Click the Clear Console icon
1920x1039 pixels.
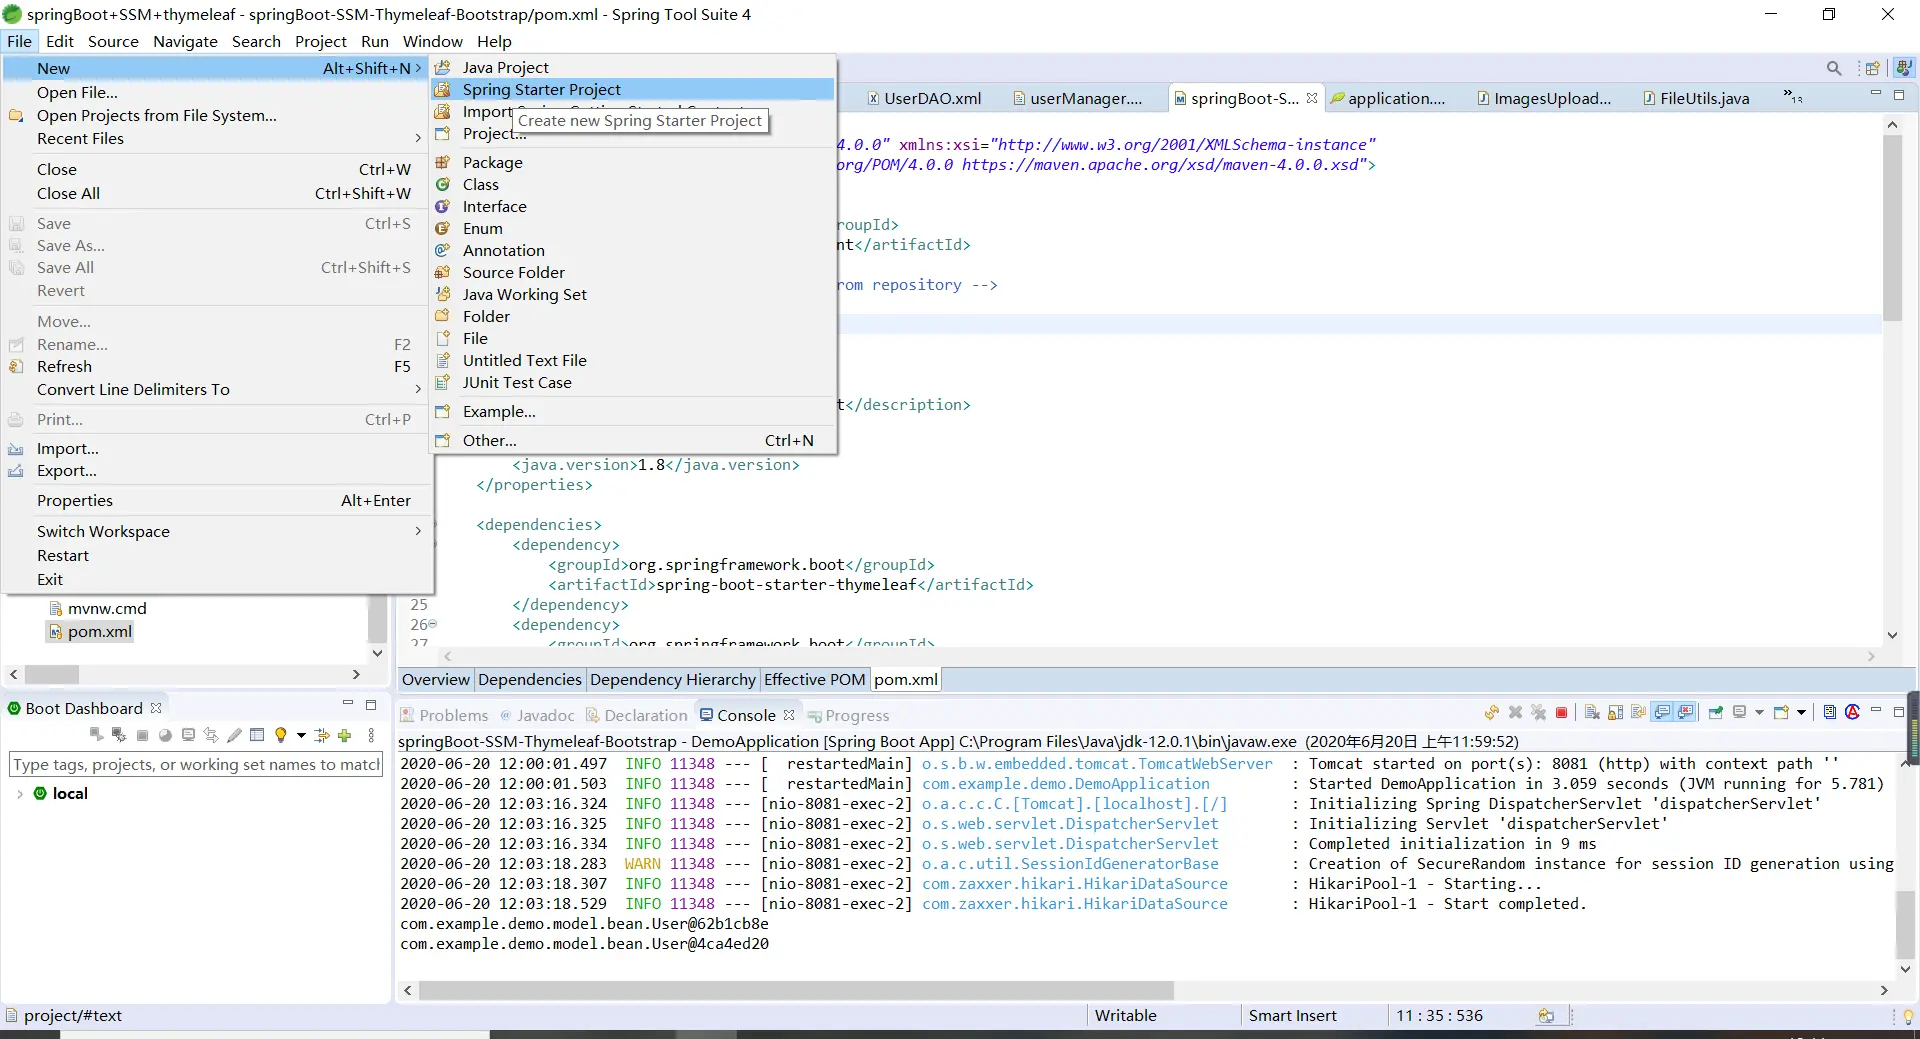pyautogui.click(x=1592, y=713)
